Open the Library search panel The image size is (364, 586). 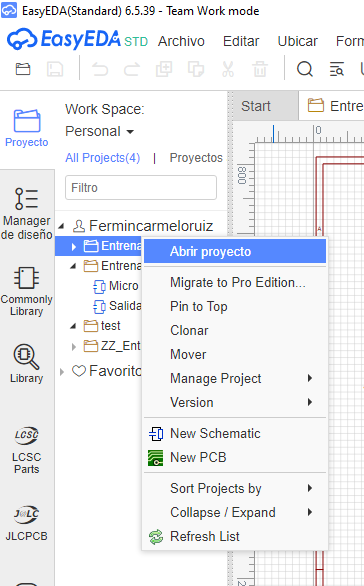coord(27,364)
